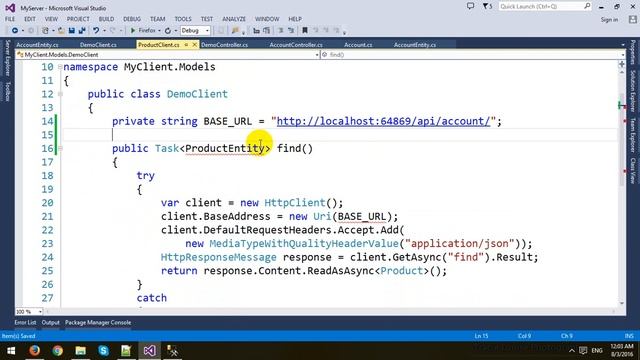Open the Team Explorer side panel

pos(633,135)
